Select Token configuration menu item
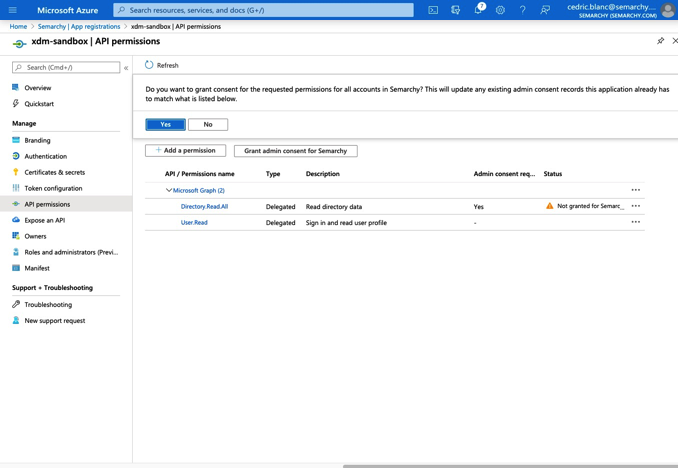This screenshot has width=678, height=468. 53,188
